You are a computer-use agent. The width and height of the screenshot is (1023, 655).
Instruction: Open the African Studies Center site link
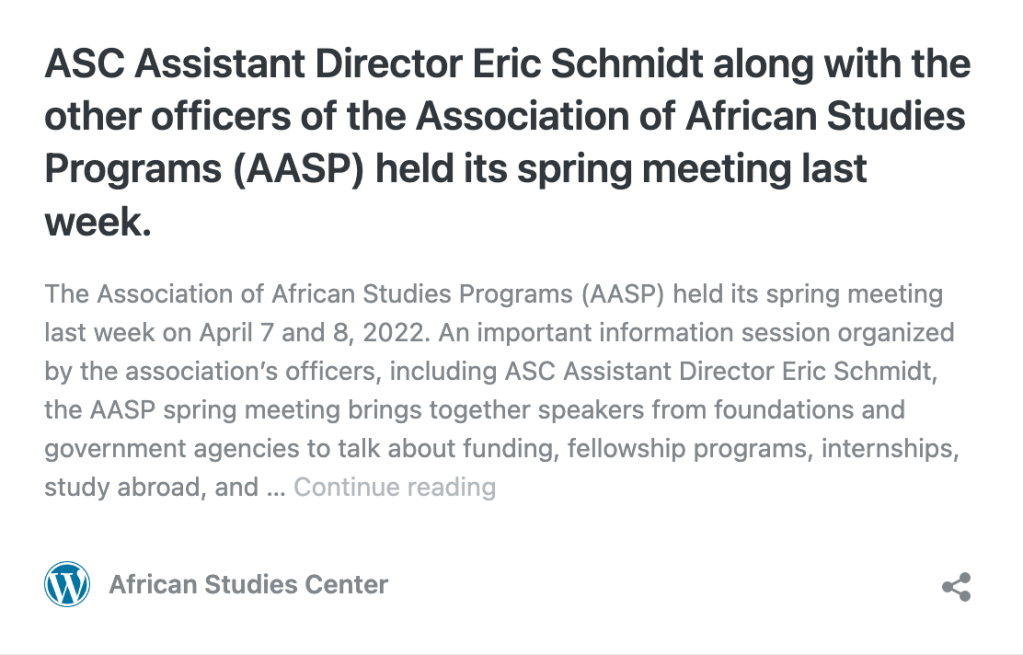[x=248, y=584]
